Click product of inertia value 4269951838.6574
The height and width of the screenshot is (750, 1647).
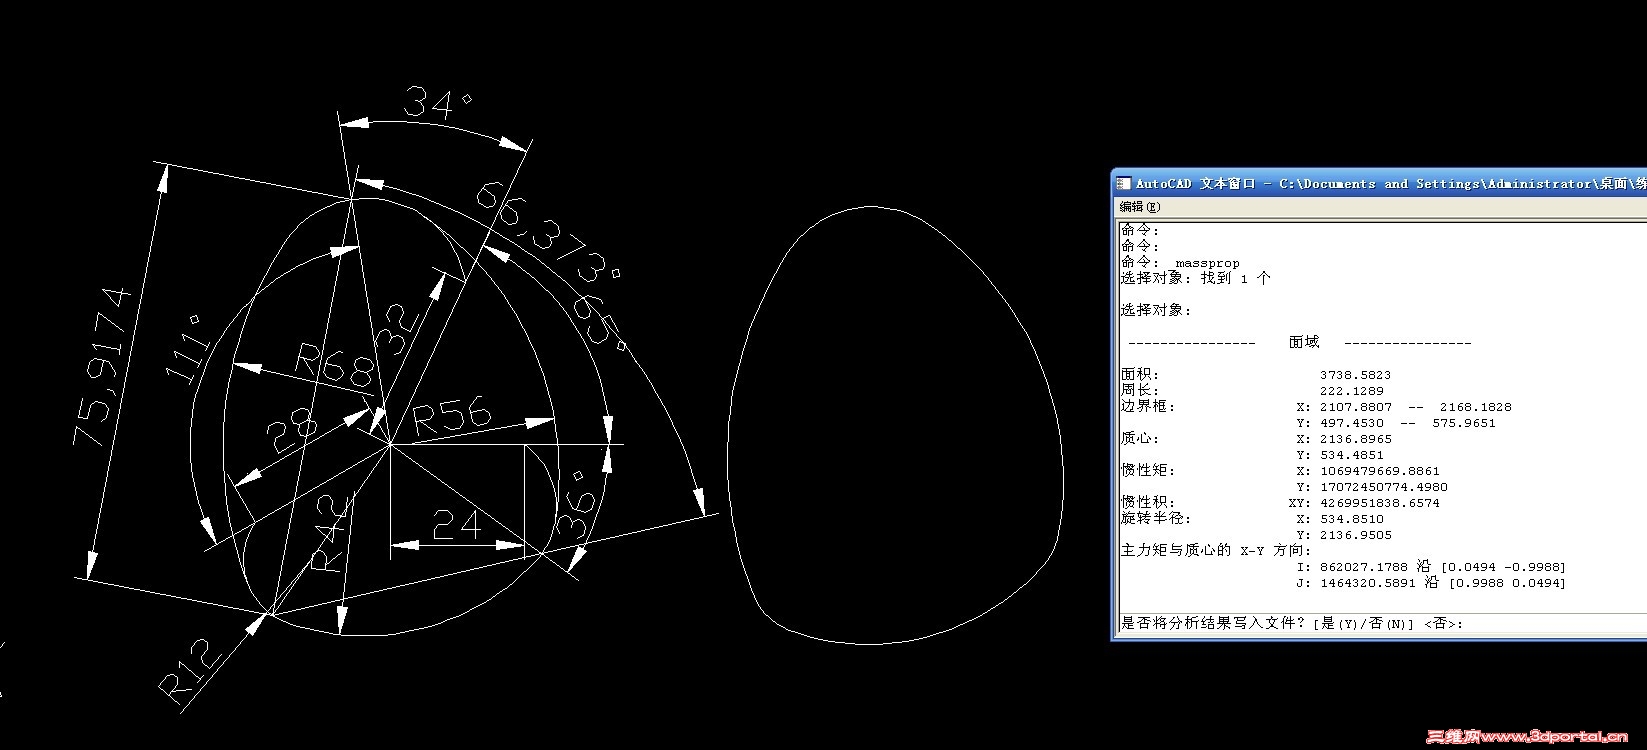coord(1380,503)
